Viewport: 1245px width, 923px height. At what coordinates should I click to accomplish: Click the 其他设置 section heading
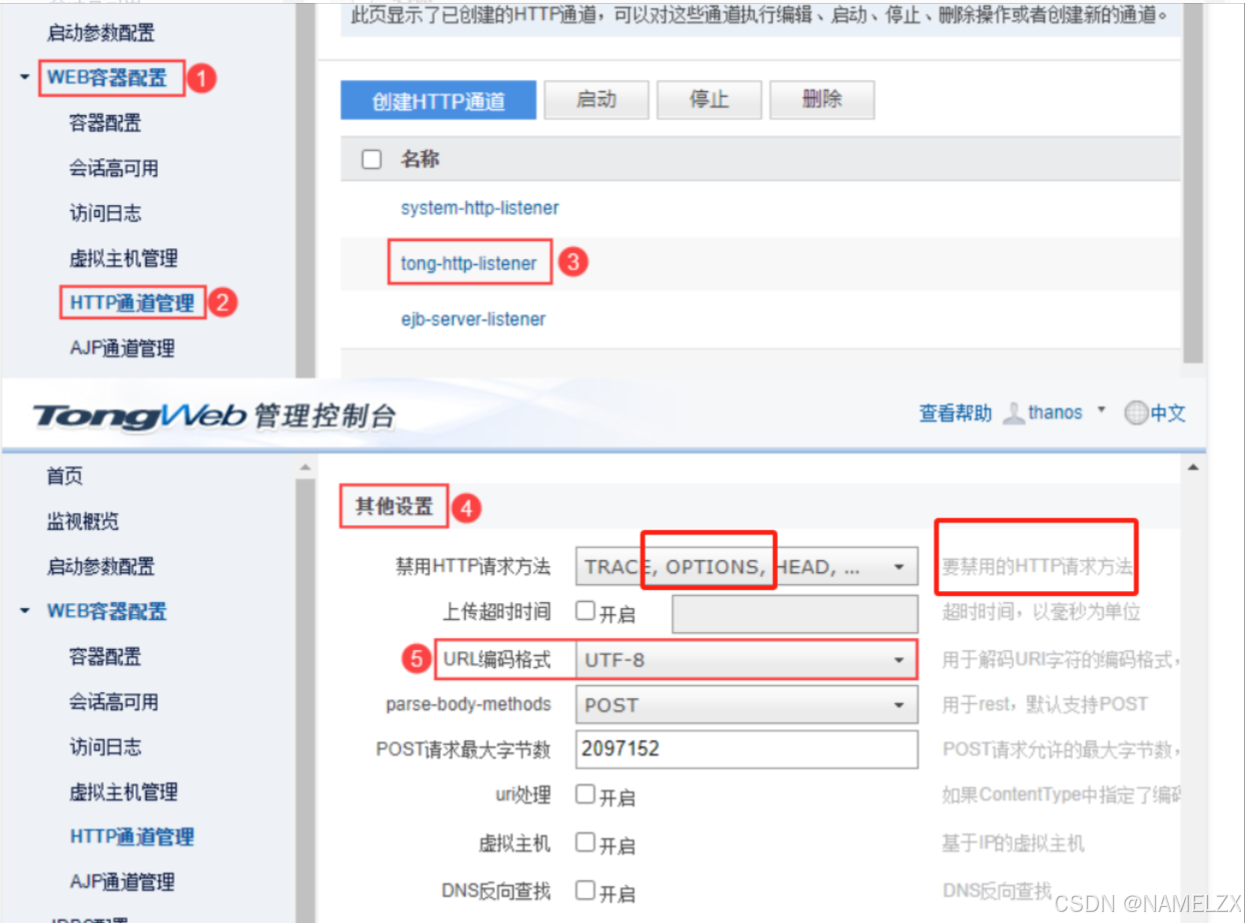(x=394, y=506)
